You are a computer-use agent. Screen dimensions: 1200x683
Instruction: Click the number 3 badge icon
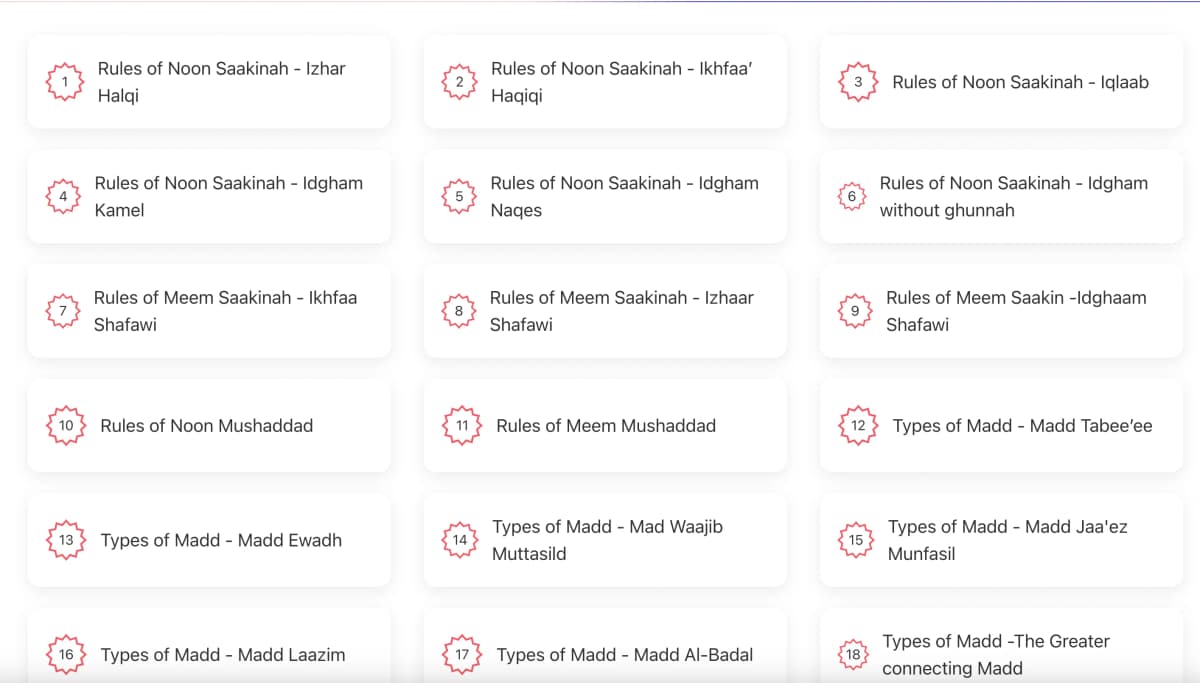click(858, 82)
